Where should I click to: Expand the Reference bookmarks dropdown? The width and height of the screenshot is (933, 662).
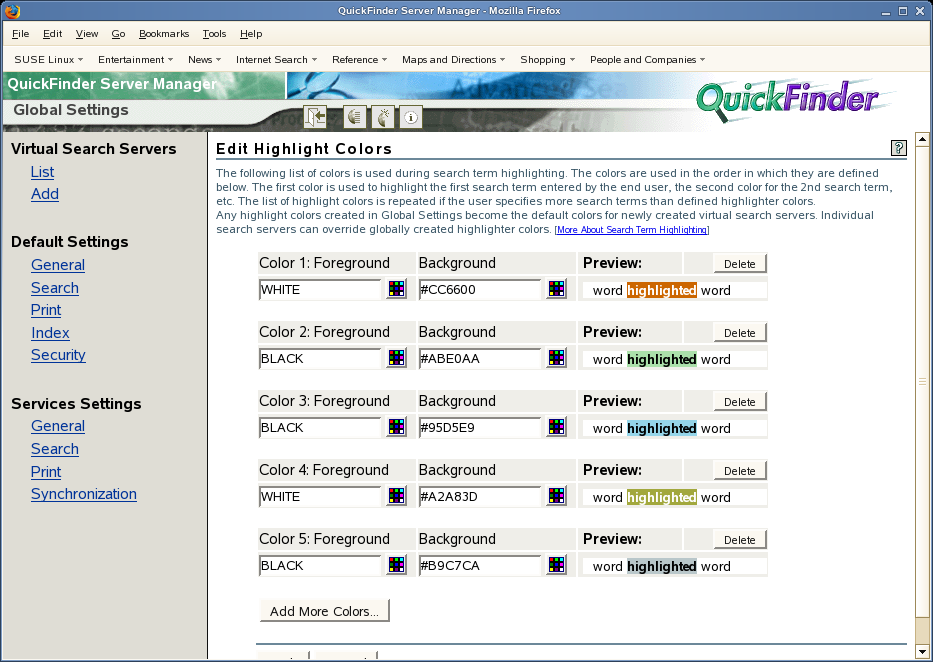[x=360, y=59]
